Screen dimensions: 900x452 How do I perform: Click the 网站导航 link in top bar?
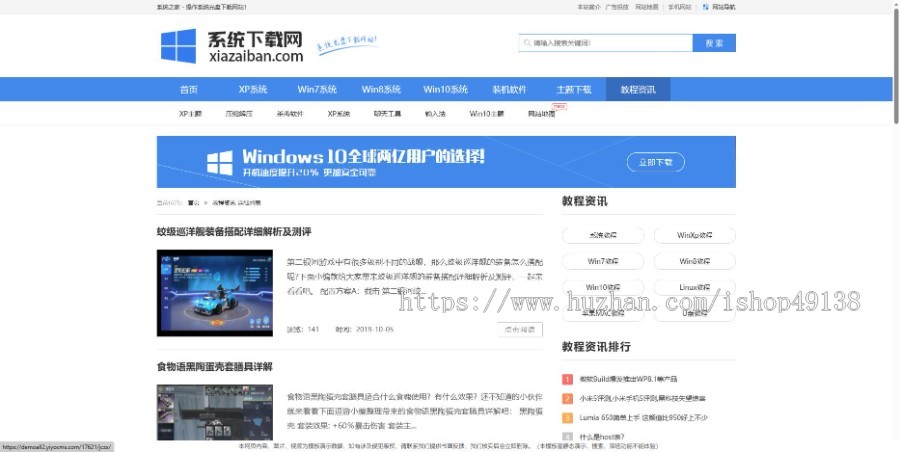click(723, 7)
